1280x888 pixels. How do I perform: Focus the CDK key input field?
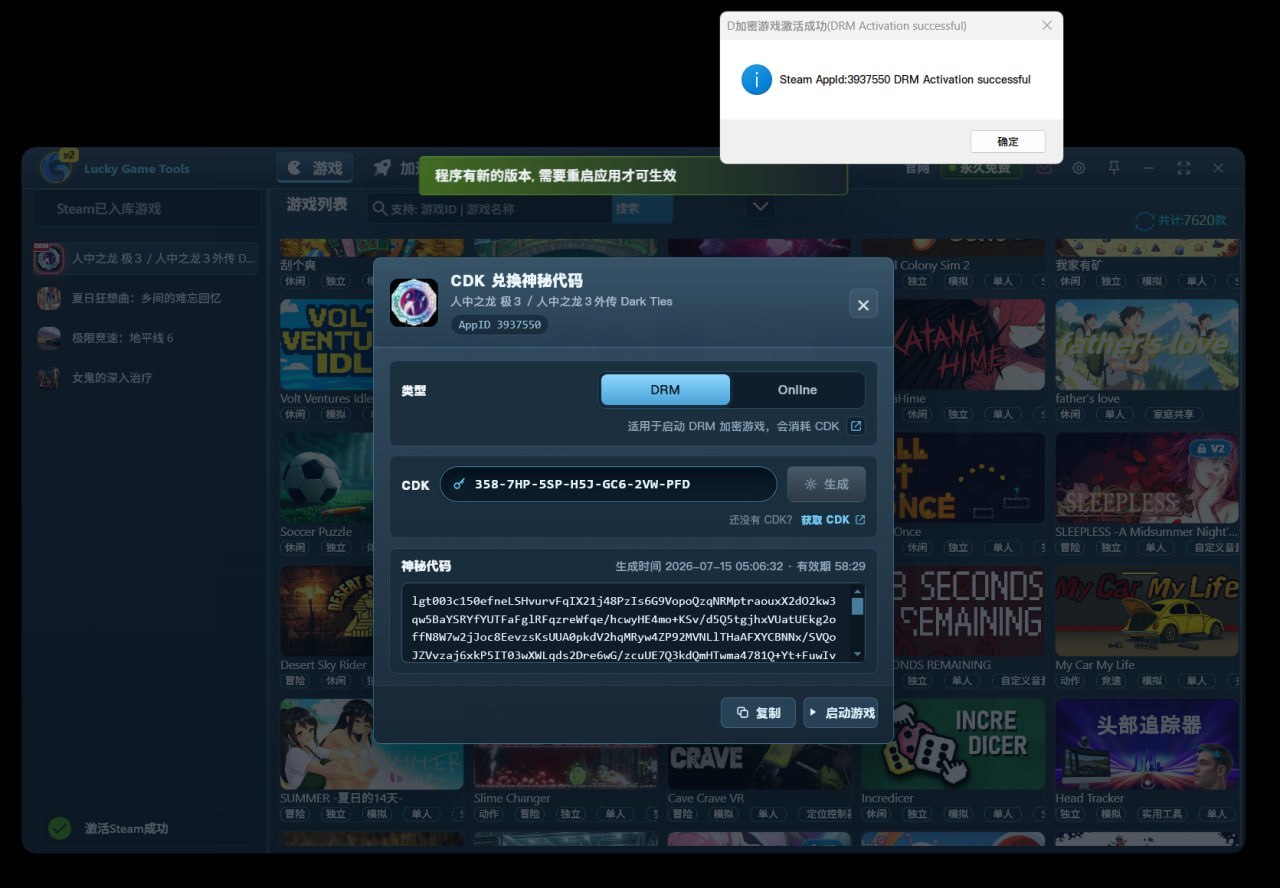(x=608, y=484)
